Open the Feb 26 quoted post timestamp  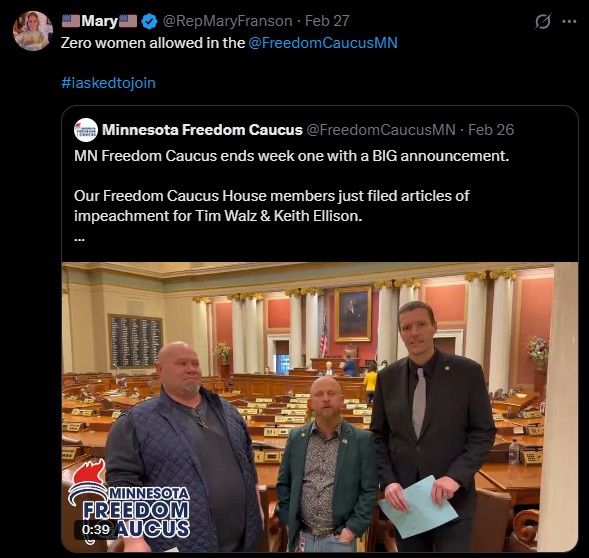point(491,130)
